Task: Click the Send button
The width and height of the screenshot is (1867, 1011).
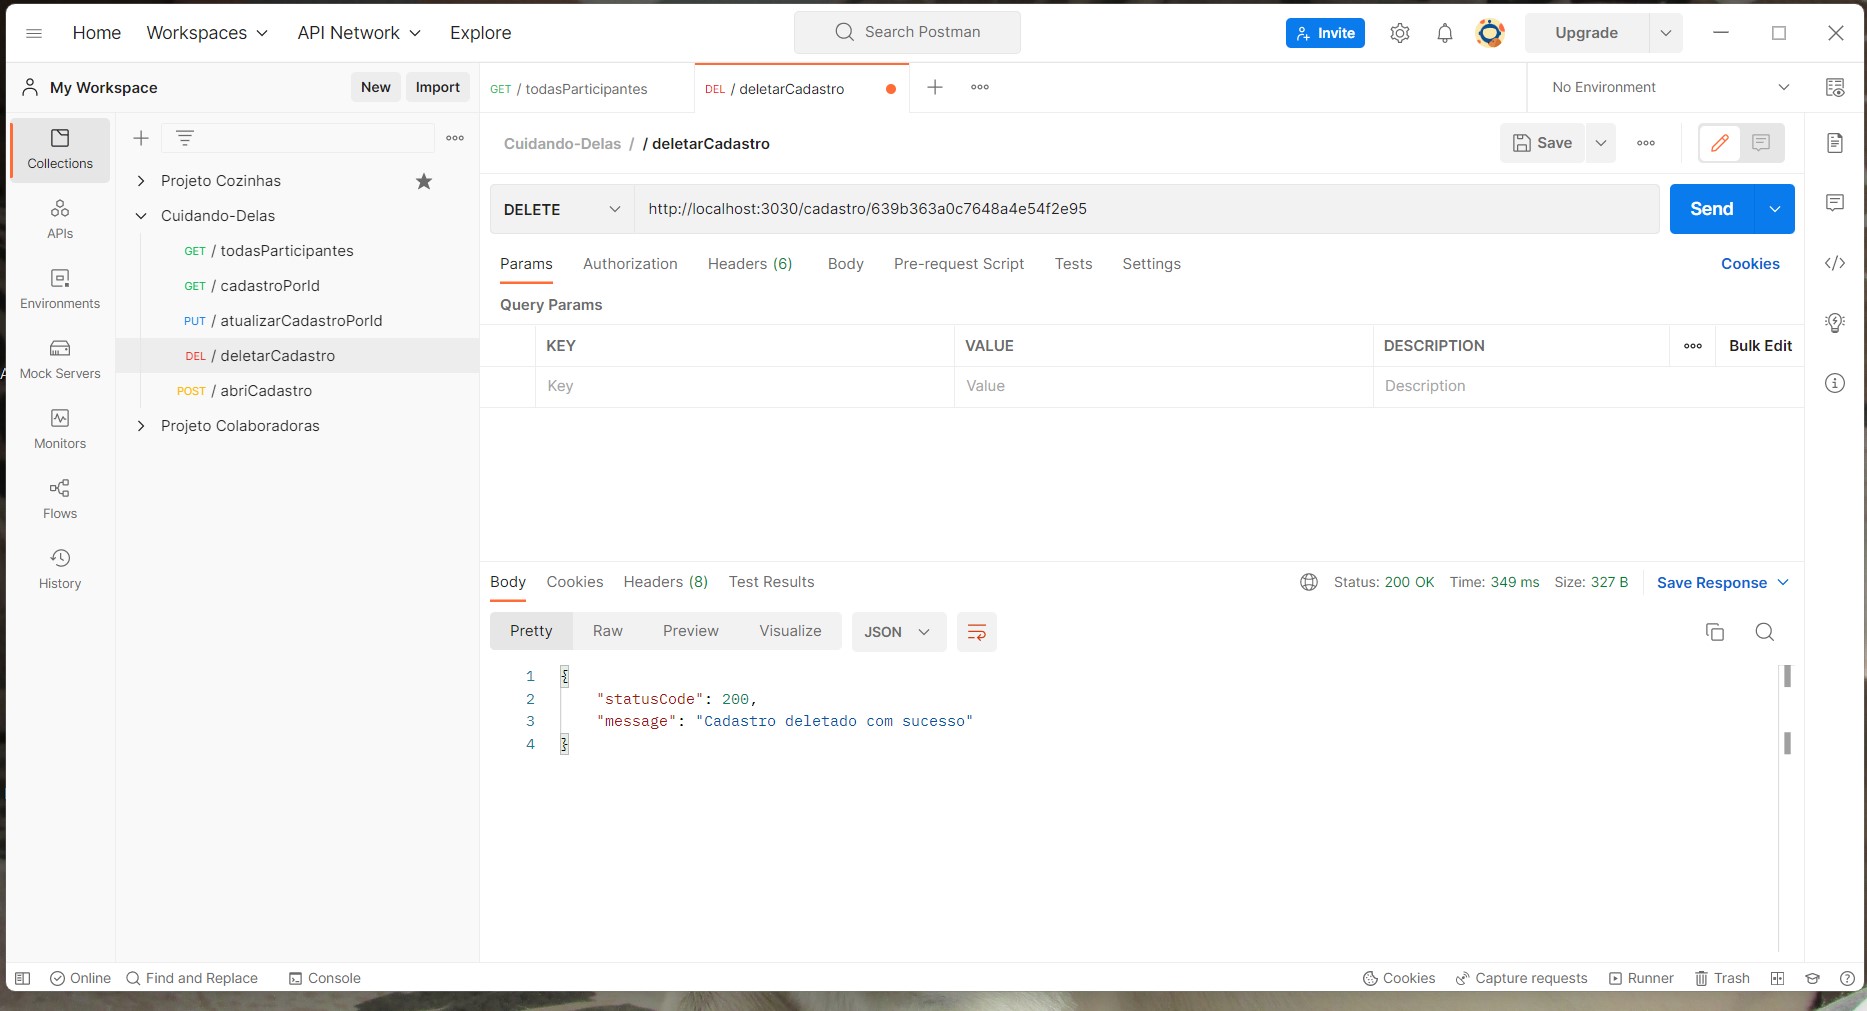Action: 1710,208
